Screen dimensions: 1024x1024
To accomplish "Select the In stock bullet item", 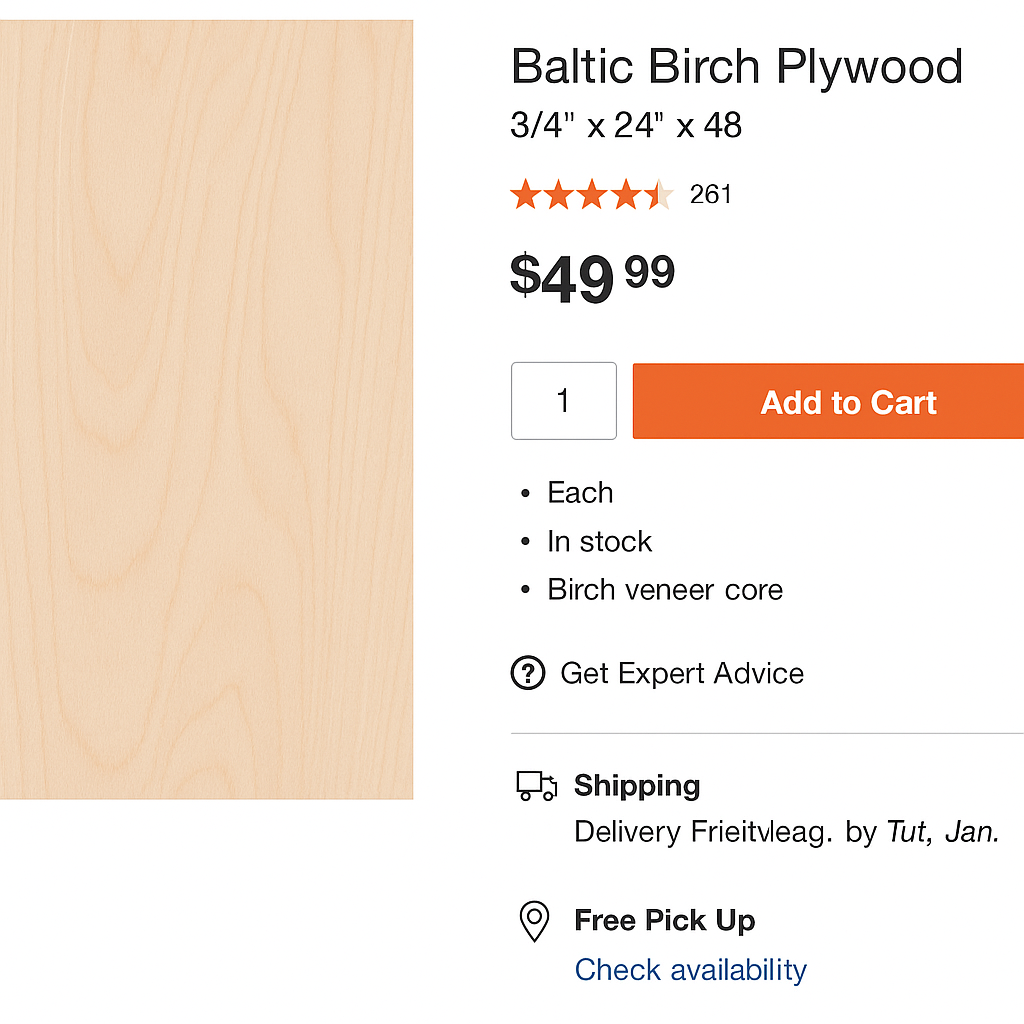I will pyautogui.click(x=599, y=541).
